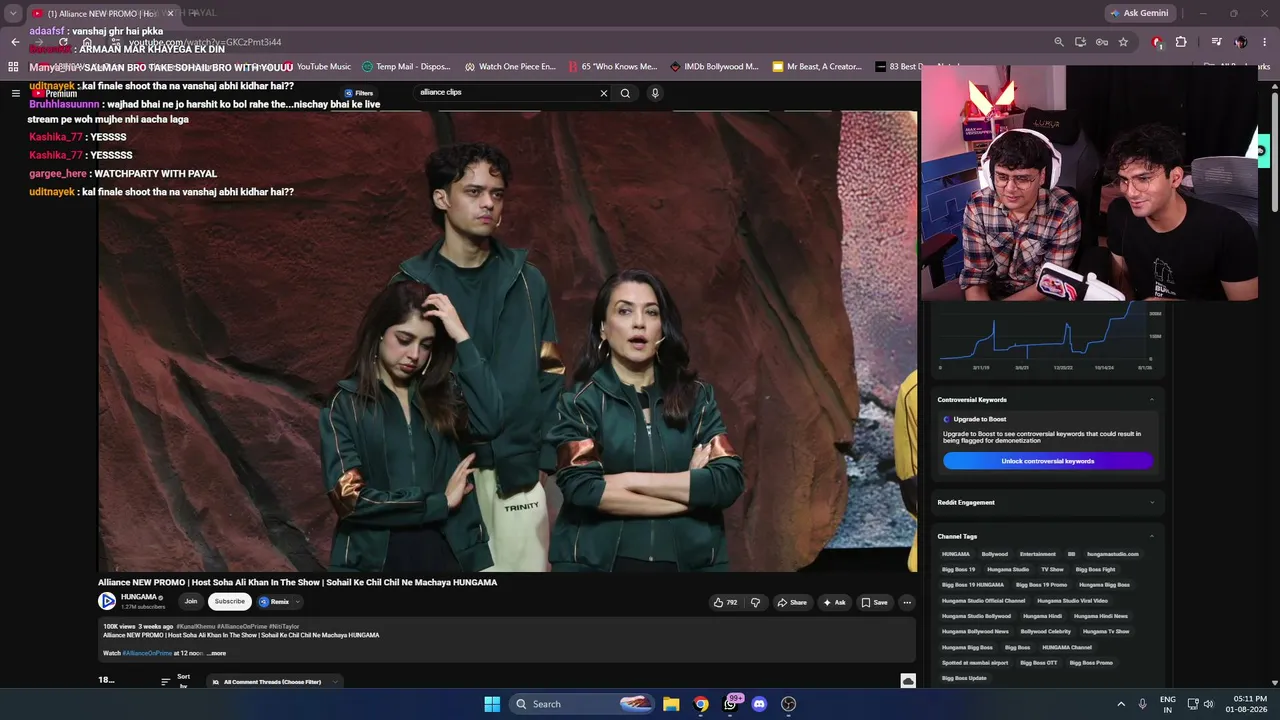This screenshot has width=1280, height=720.
Task: Open the Chrome profile avatar
Action: (x=1241, y=42)
